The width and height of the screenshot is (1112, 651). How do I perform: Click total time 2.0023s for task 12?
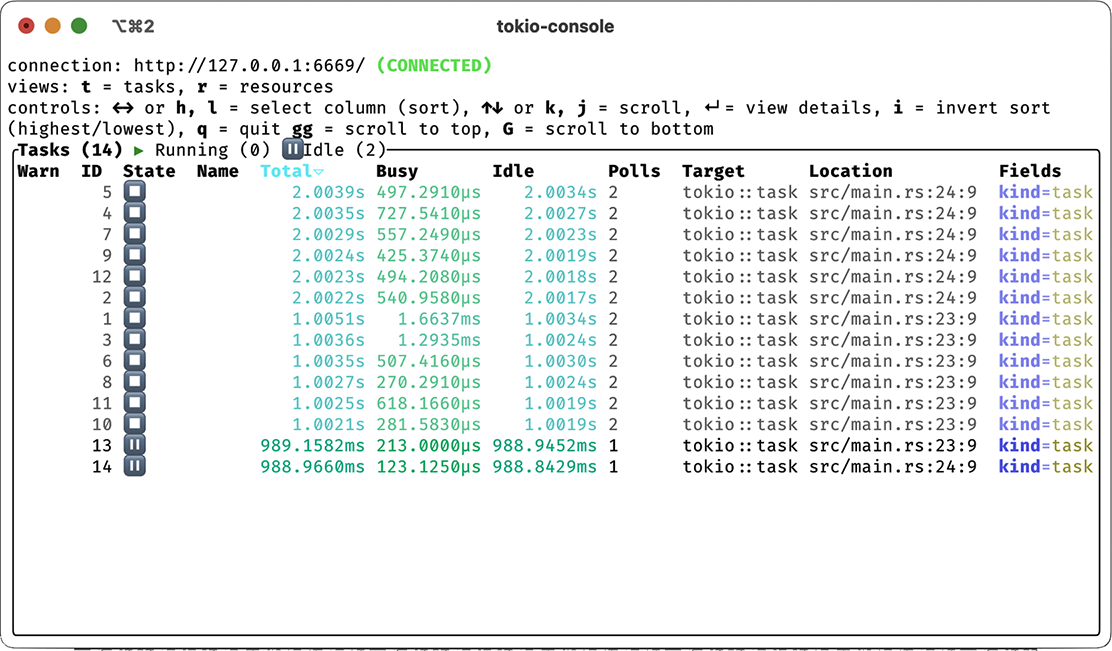coord(328,277)
